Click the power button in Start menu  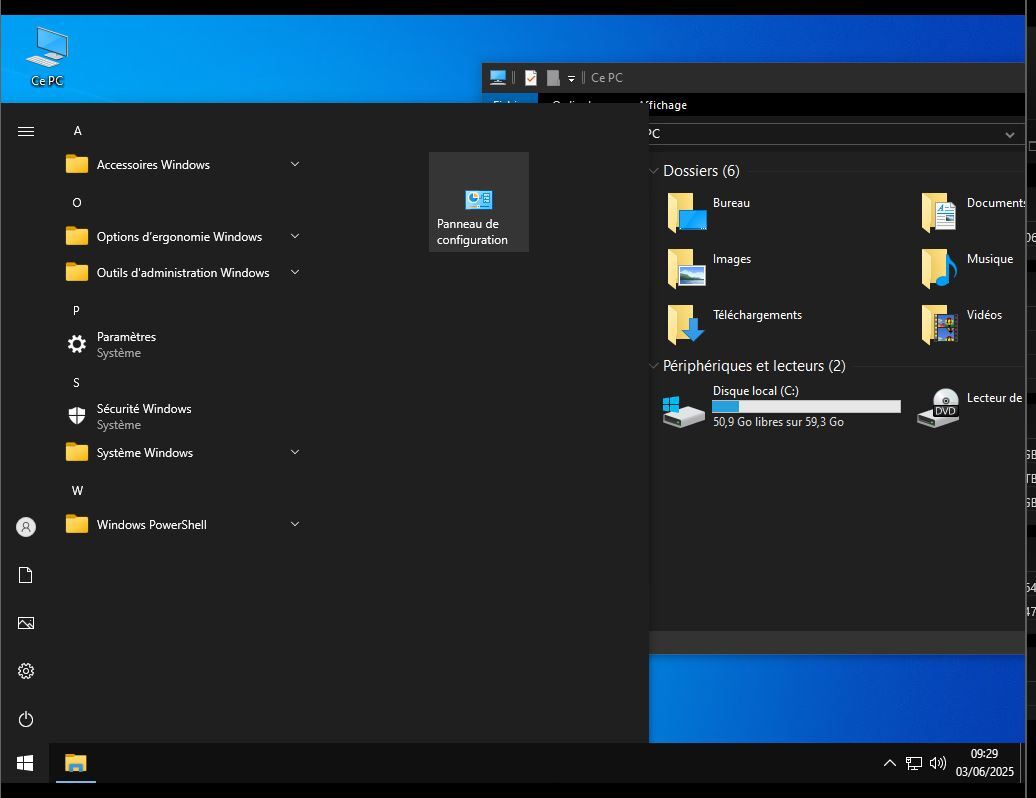point(26,719)
